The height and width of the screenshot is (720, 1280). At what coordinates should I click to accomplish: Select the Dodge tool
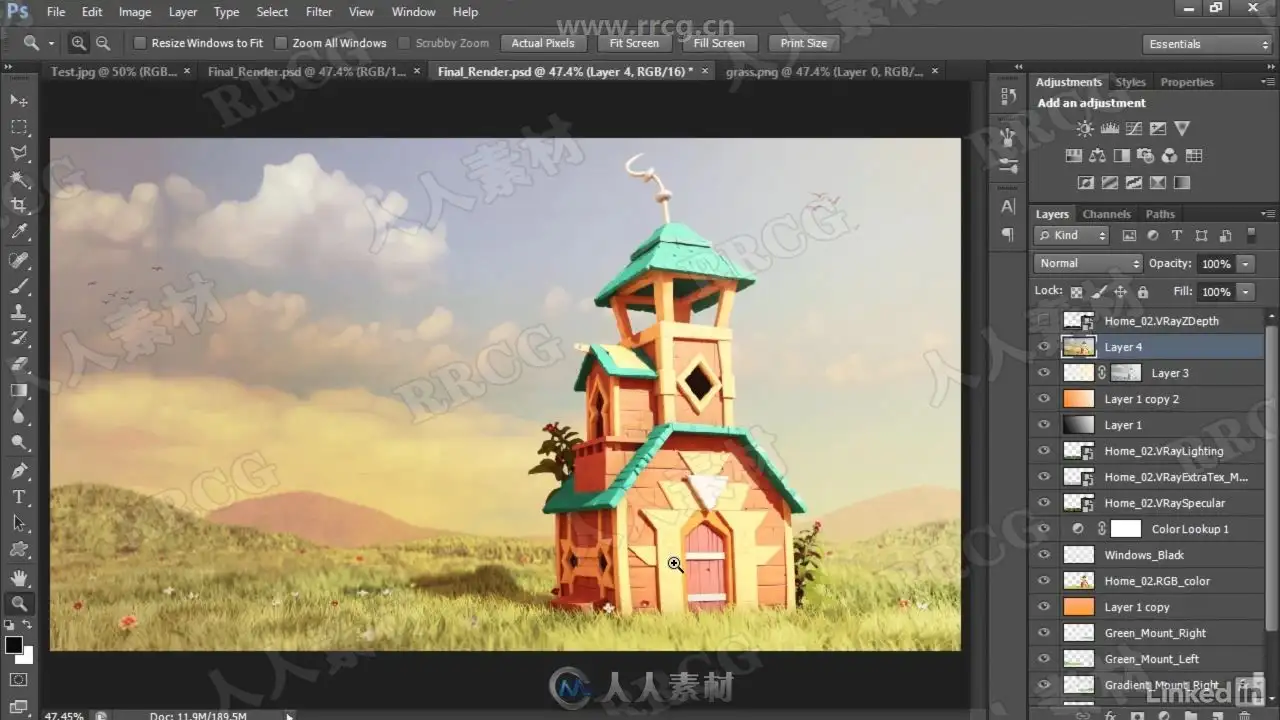click(x=19, y=442)
